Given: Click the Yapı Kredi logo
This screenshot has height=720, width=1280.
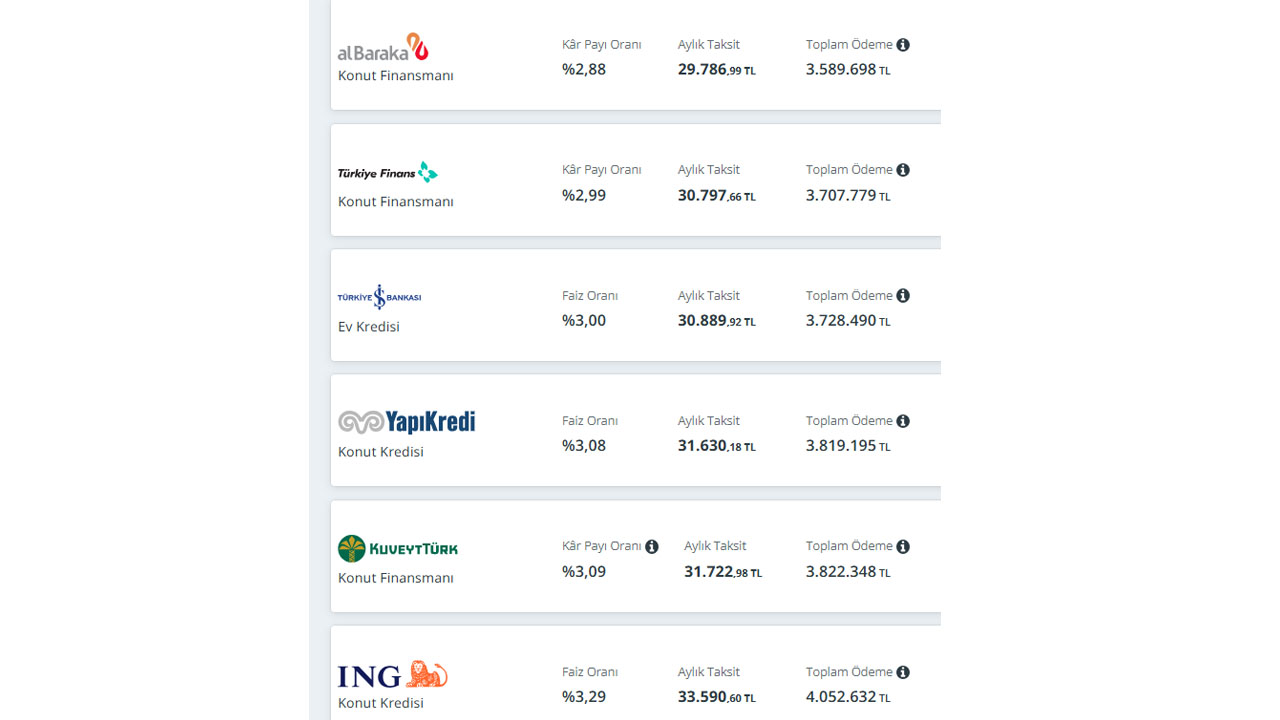Looking at the screenshot, I should click(407, 422).
